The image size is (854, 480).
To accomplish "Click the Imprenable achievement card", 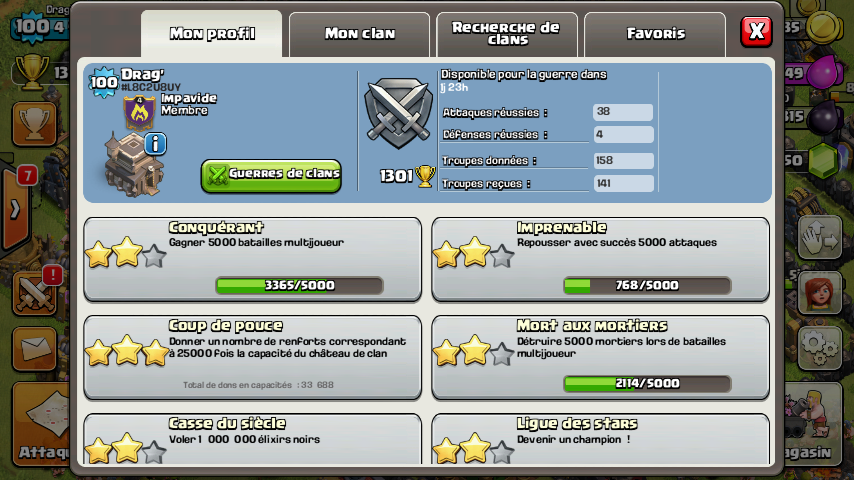I will 600,259.
